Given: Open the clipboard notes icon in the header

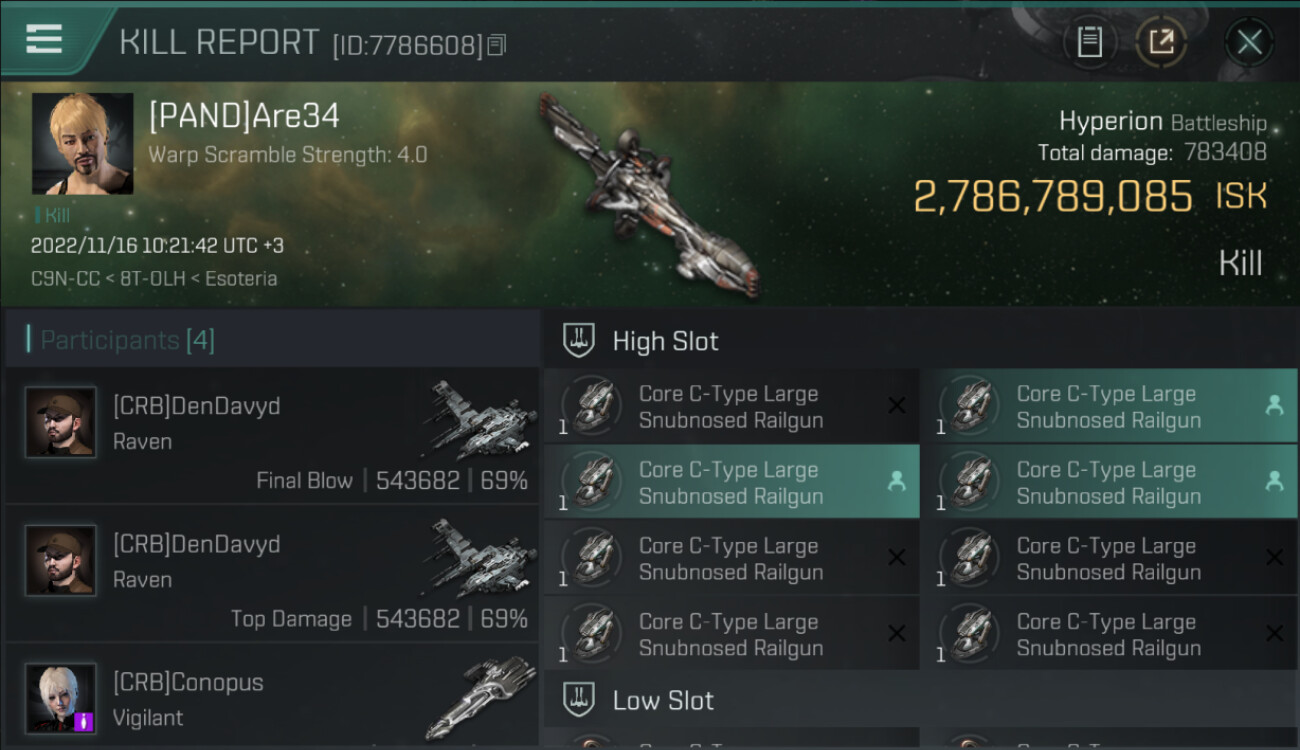Looking at the screenshot, I should [1089, 42].
